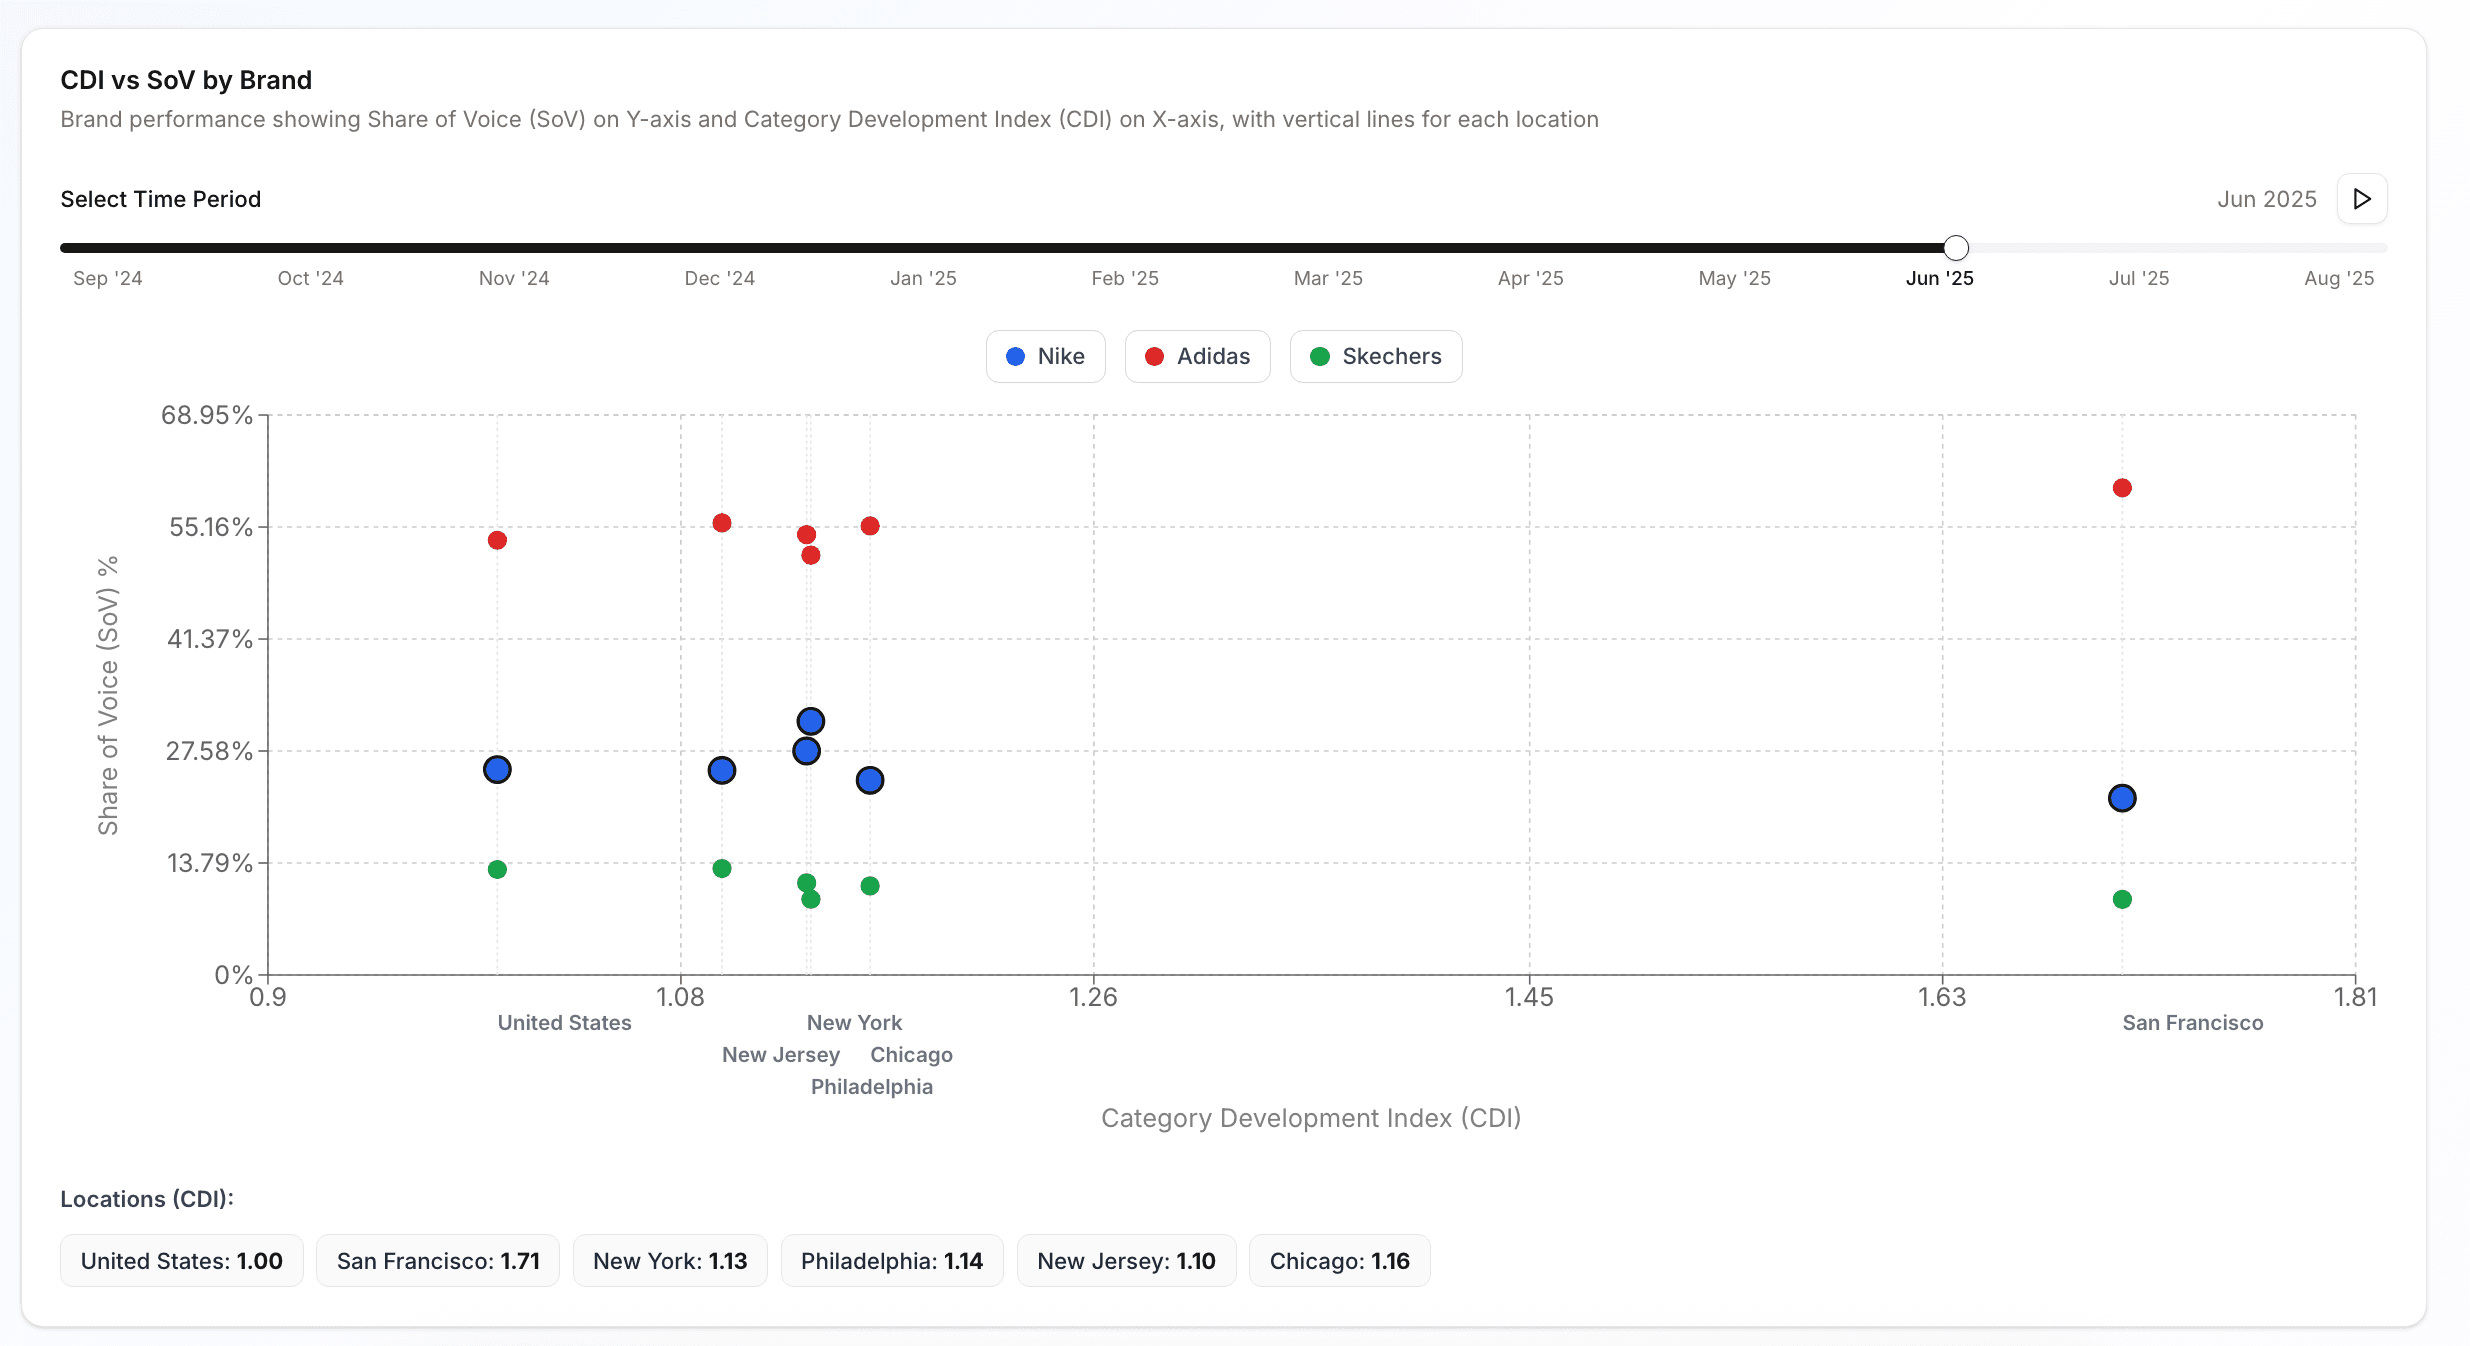Click the 'Jun 2025' current period text
2470x1346 pixels.
click(2267, 199)
